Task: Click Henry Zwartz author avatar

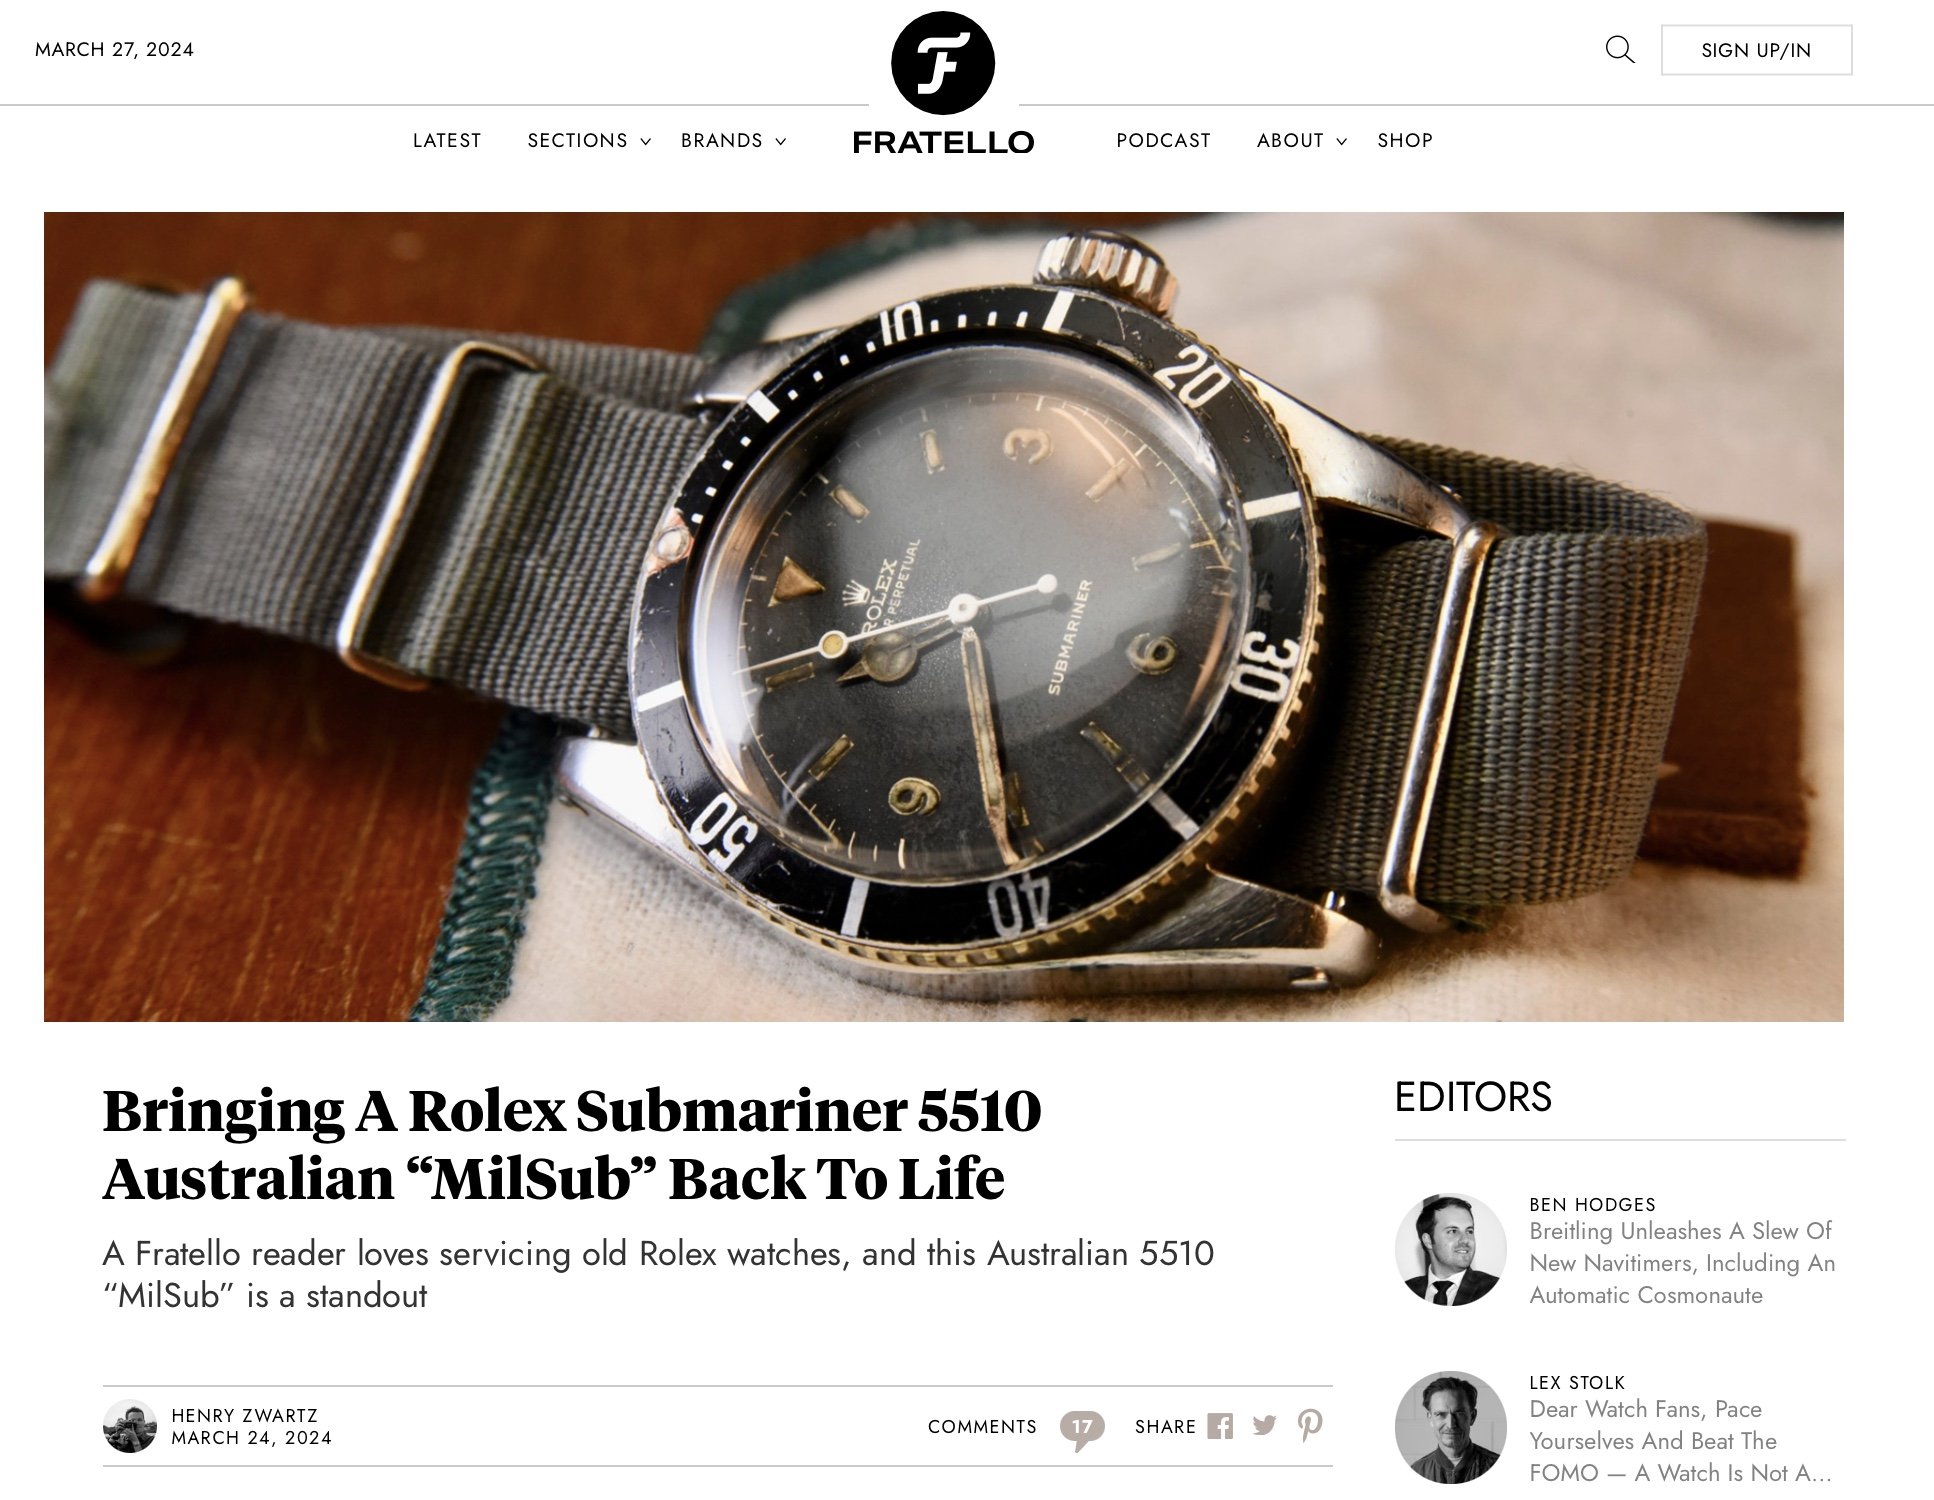Action: tap(130, 1426)
